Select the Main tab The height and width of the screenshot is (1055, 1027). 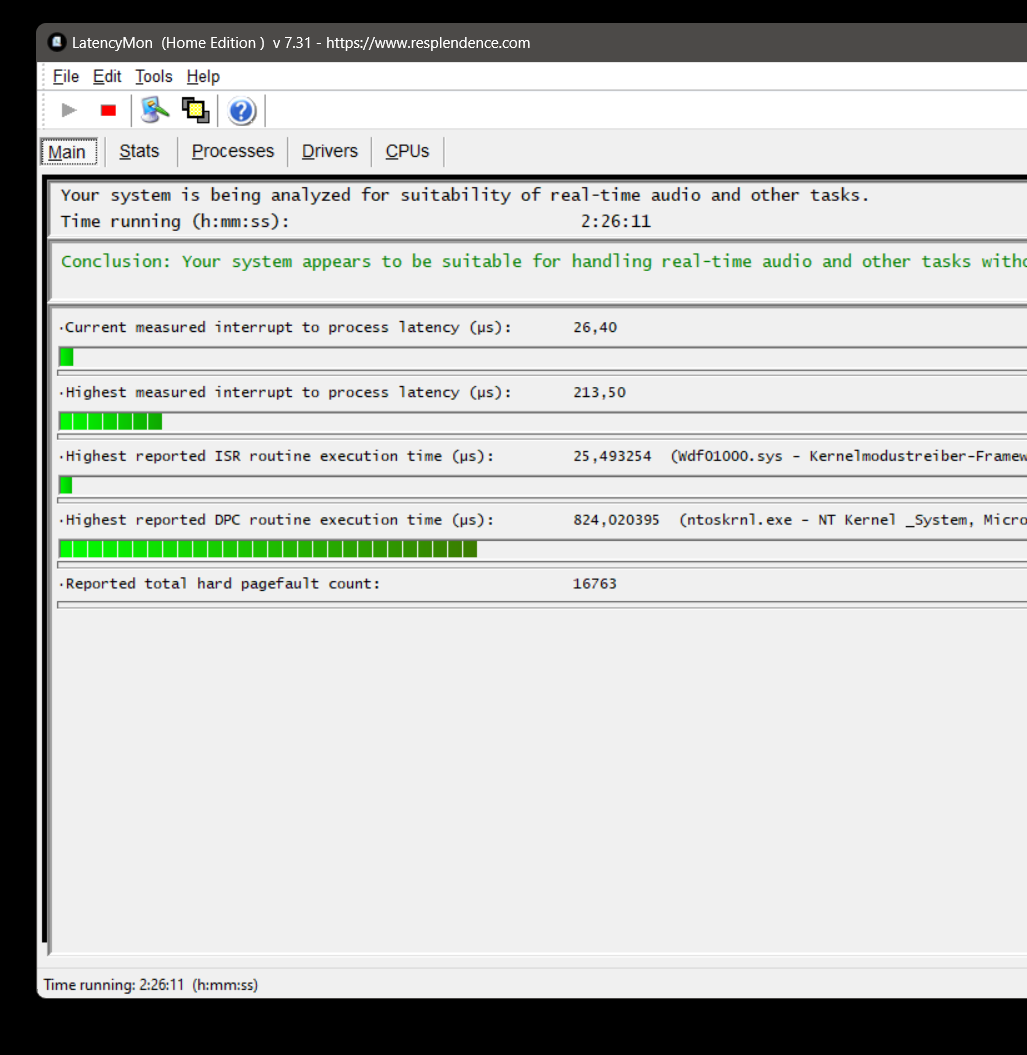click(69, 152)
